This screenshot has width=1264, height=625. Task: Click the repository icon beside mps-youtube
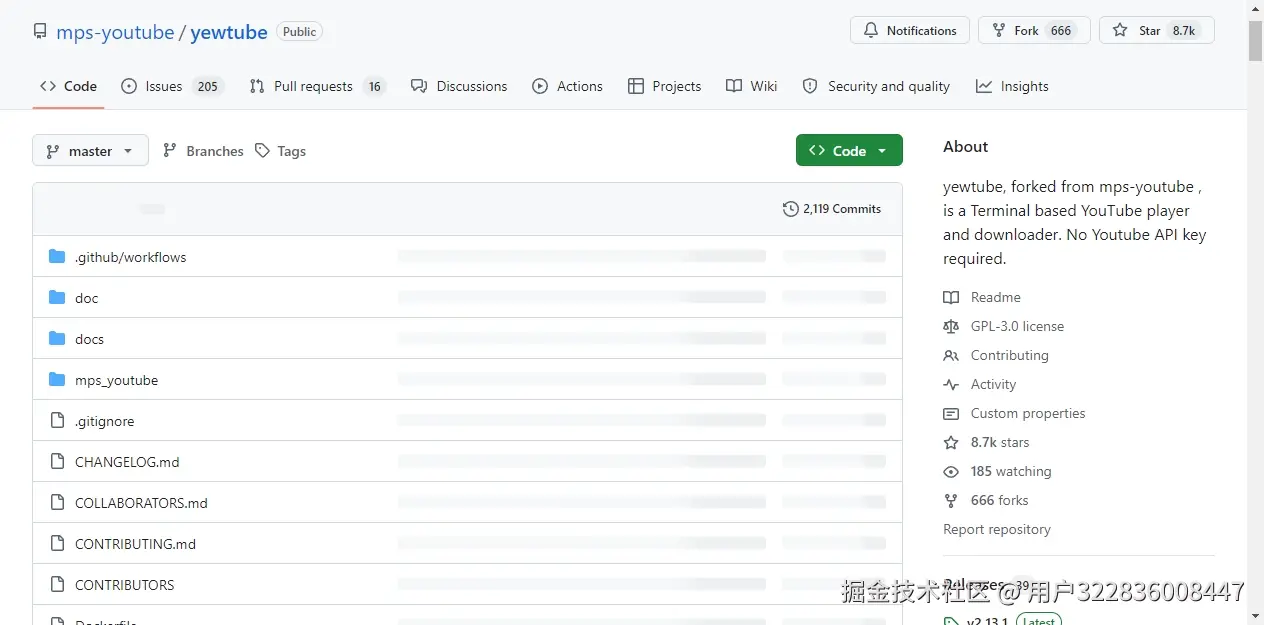click(40, 32)
